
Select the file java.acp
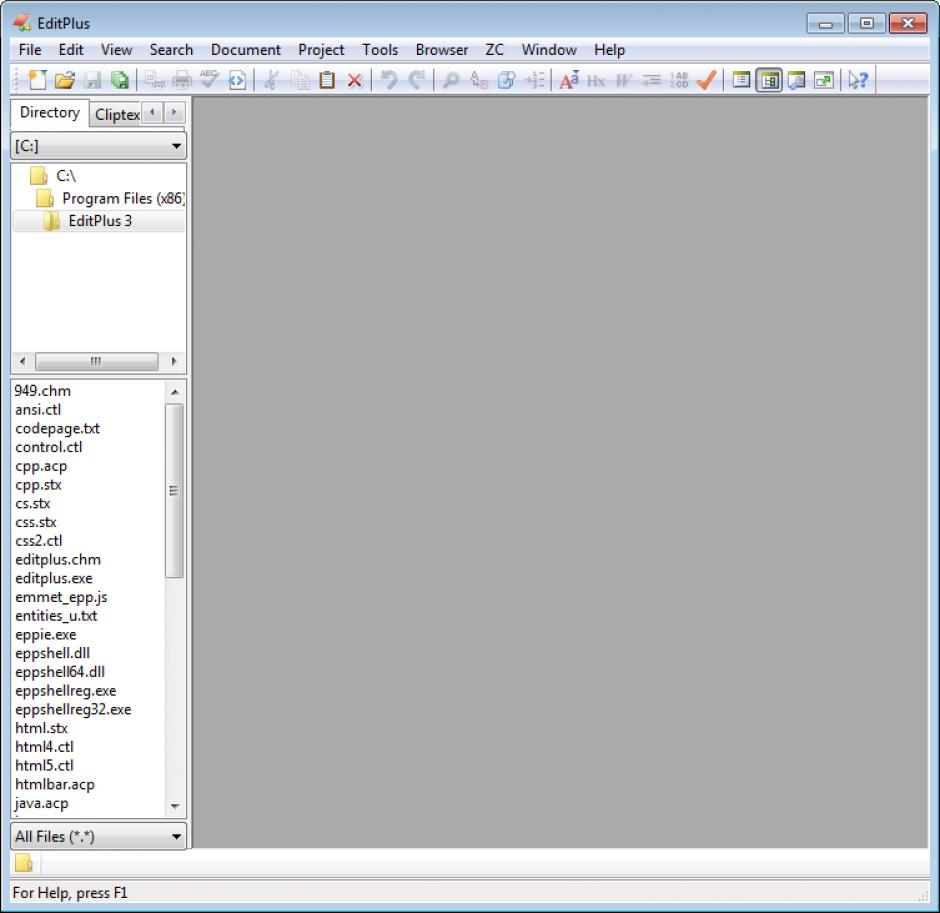pyautogui.click(x=42, y=803)
